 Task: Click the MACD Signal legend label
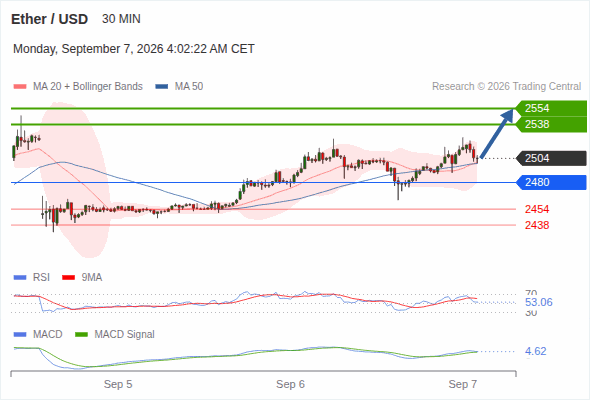coord(125,335)
